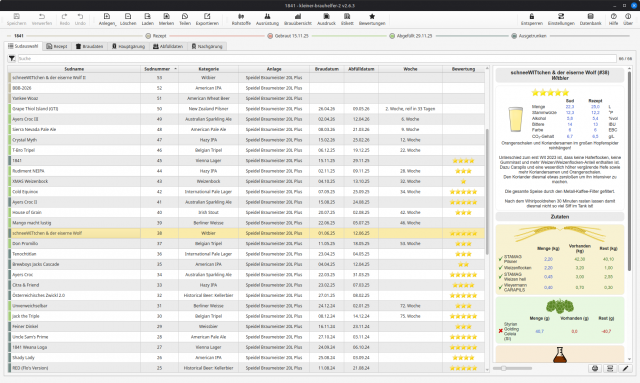The height and width of the screenshot is (383, 640).
Task: Select the Sierra Nevada Pale Ale row
Action: click(x=247, y=129)
